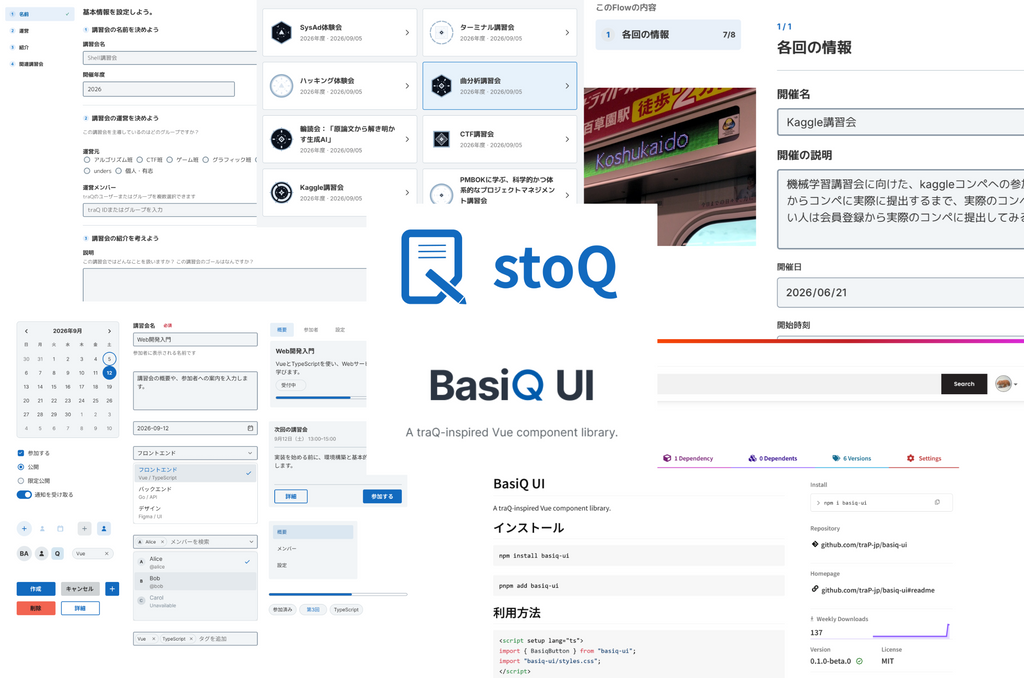Viewport: 1024px width, 678px height.
Task: Click the Homepage link icon
Action: [815, 589]
